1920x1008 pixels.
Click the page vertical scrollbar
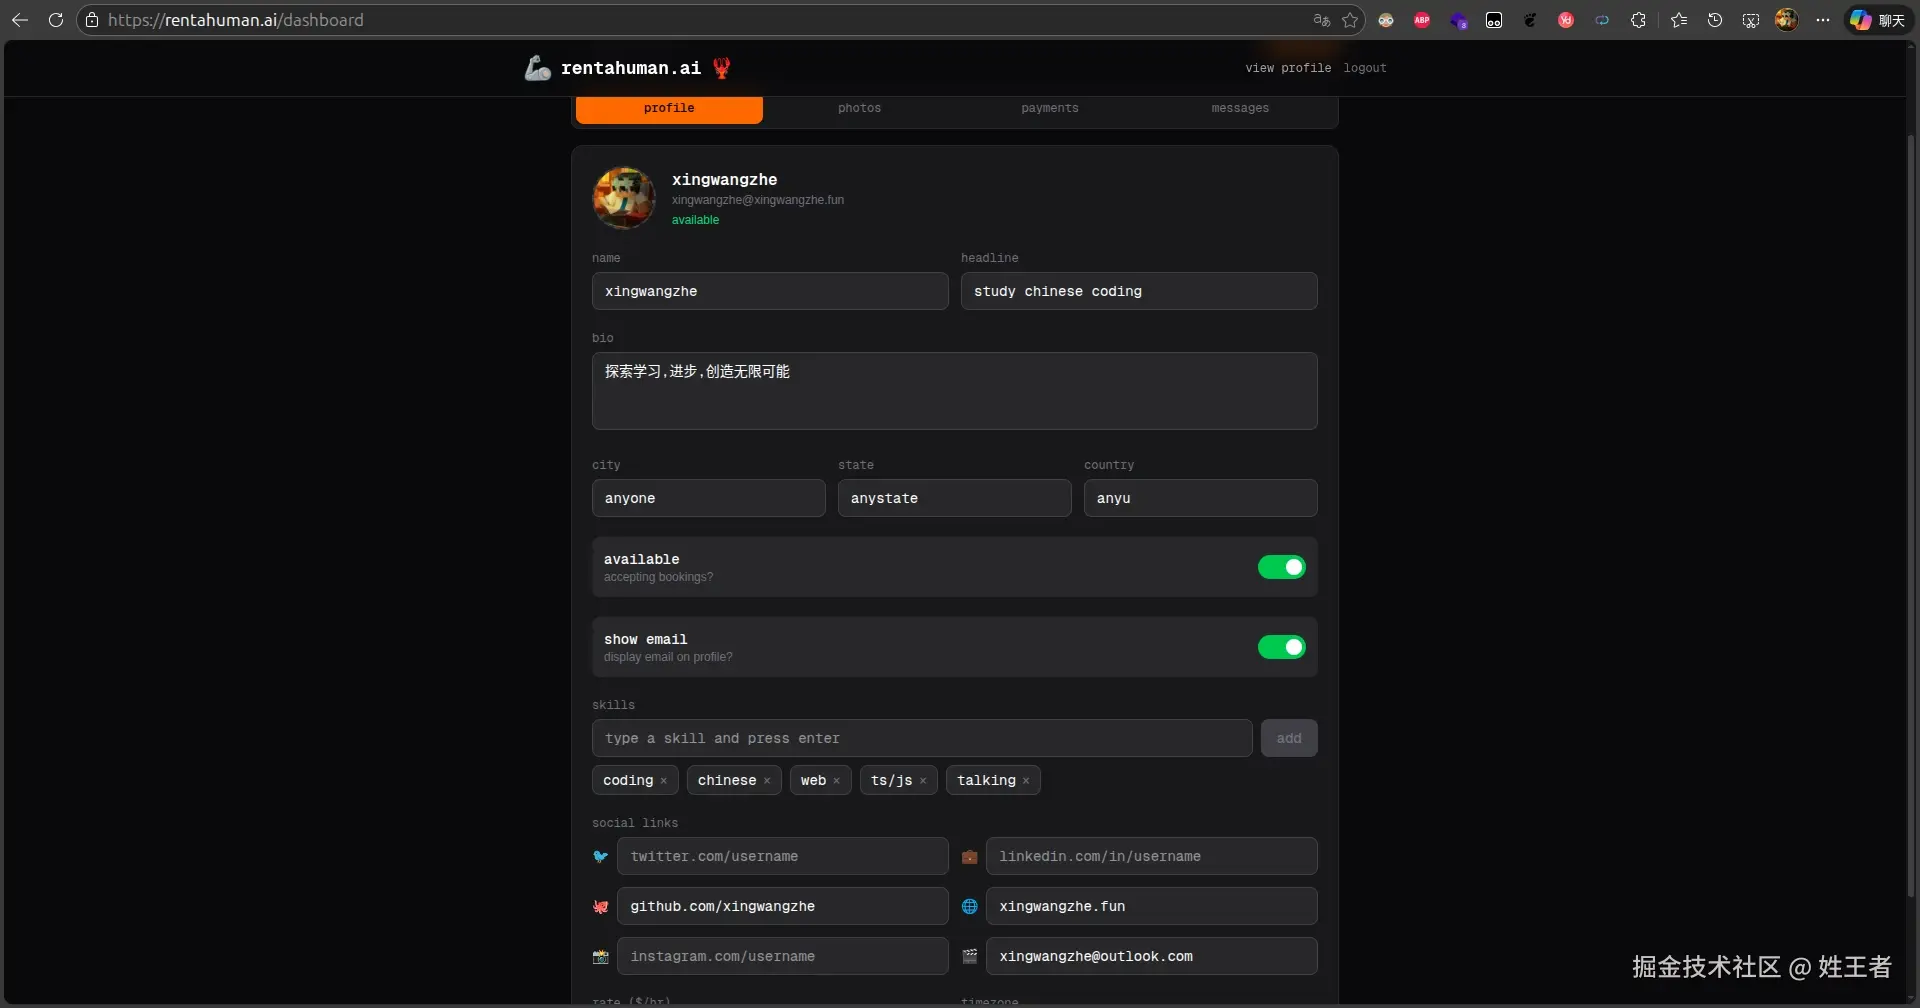[x=1911, y=514]
